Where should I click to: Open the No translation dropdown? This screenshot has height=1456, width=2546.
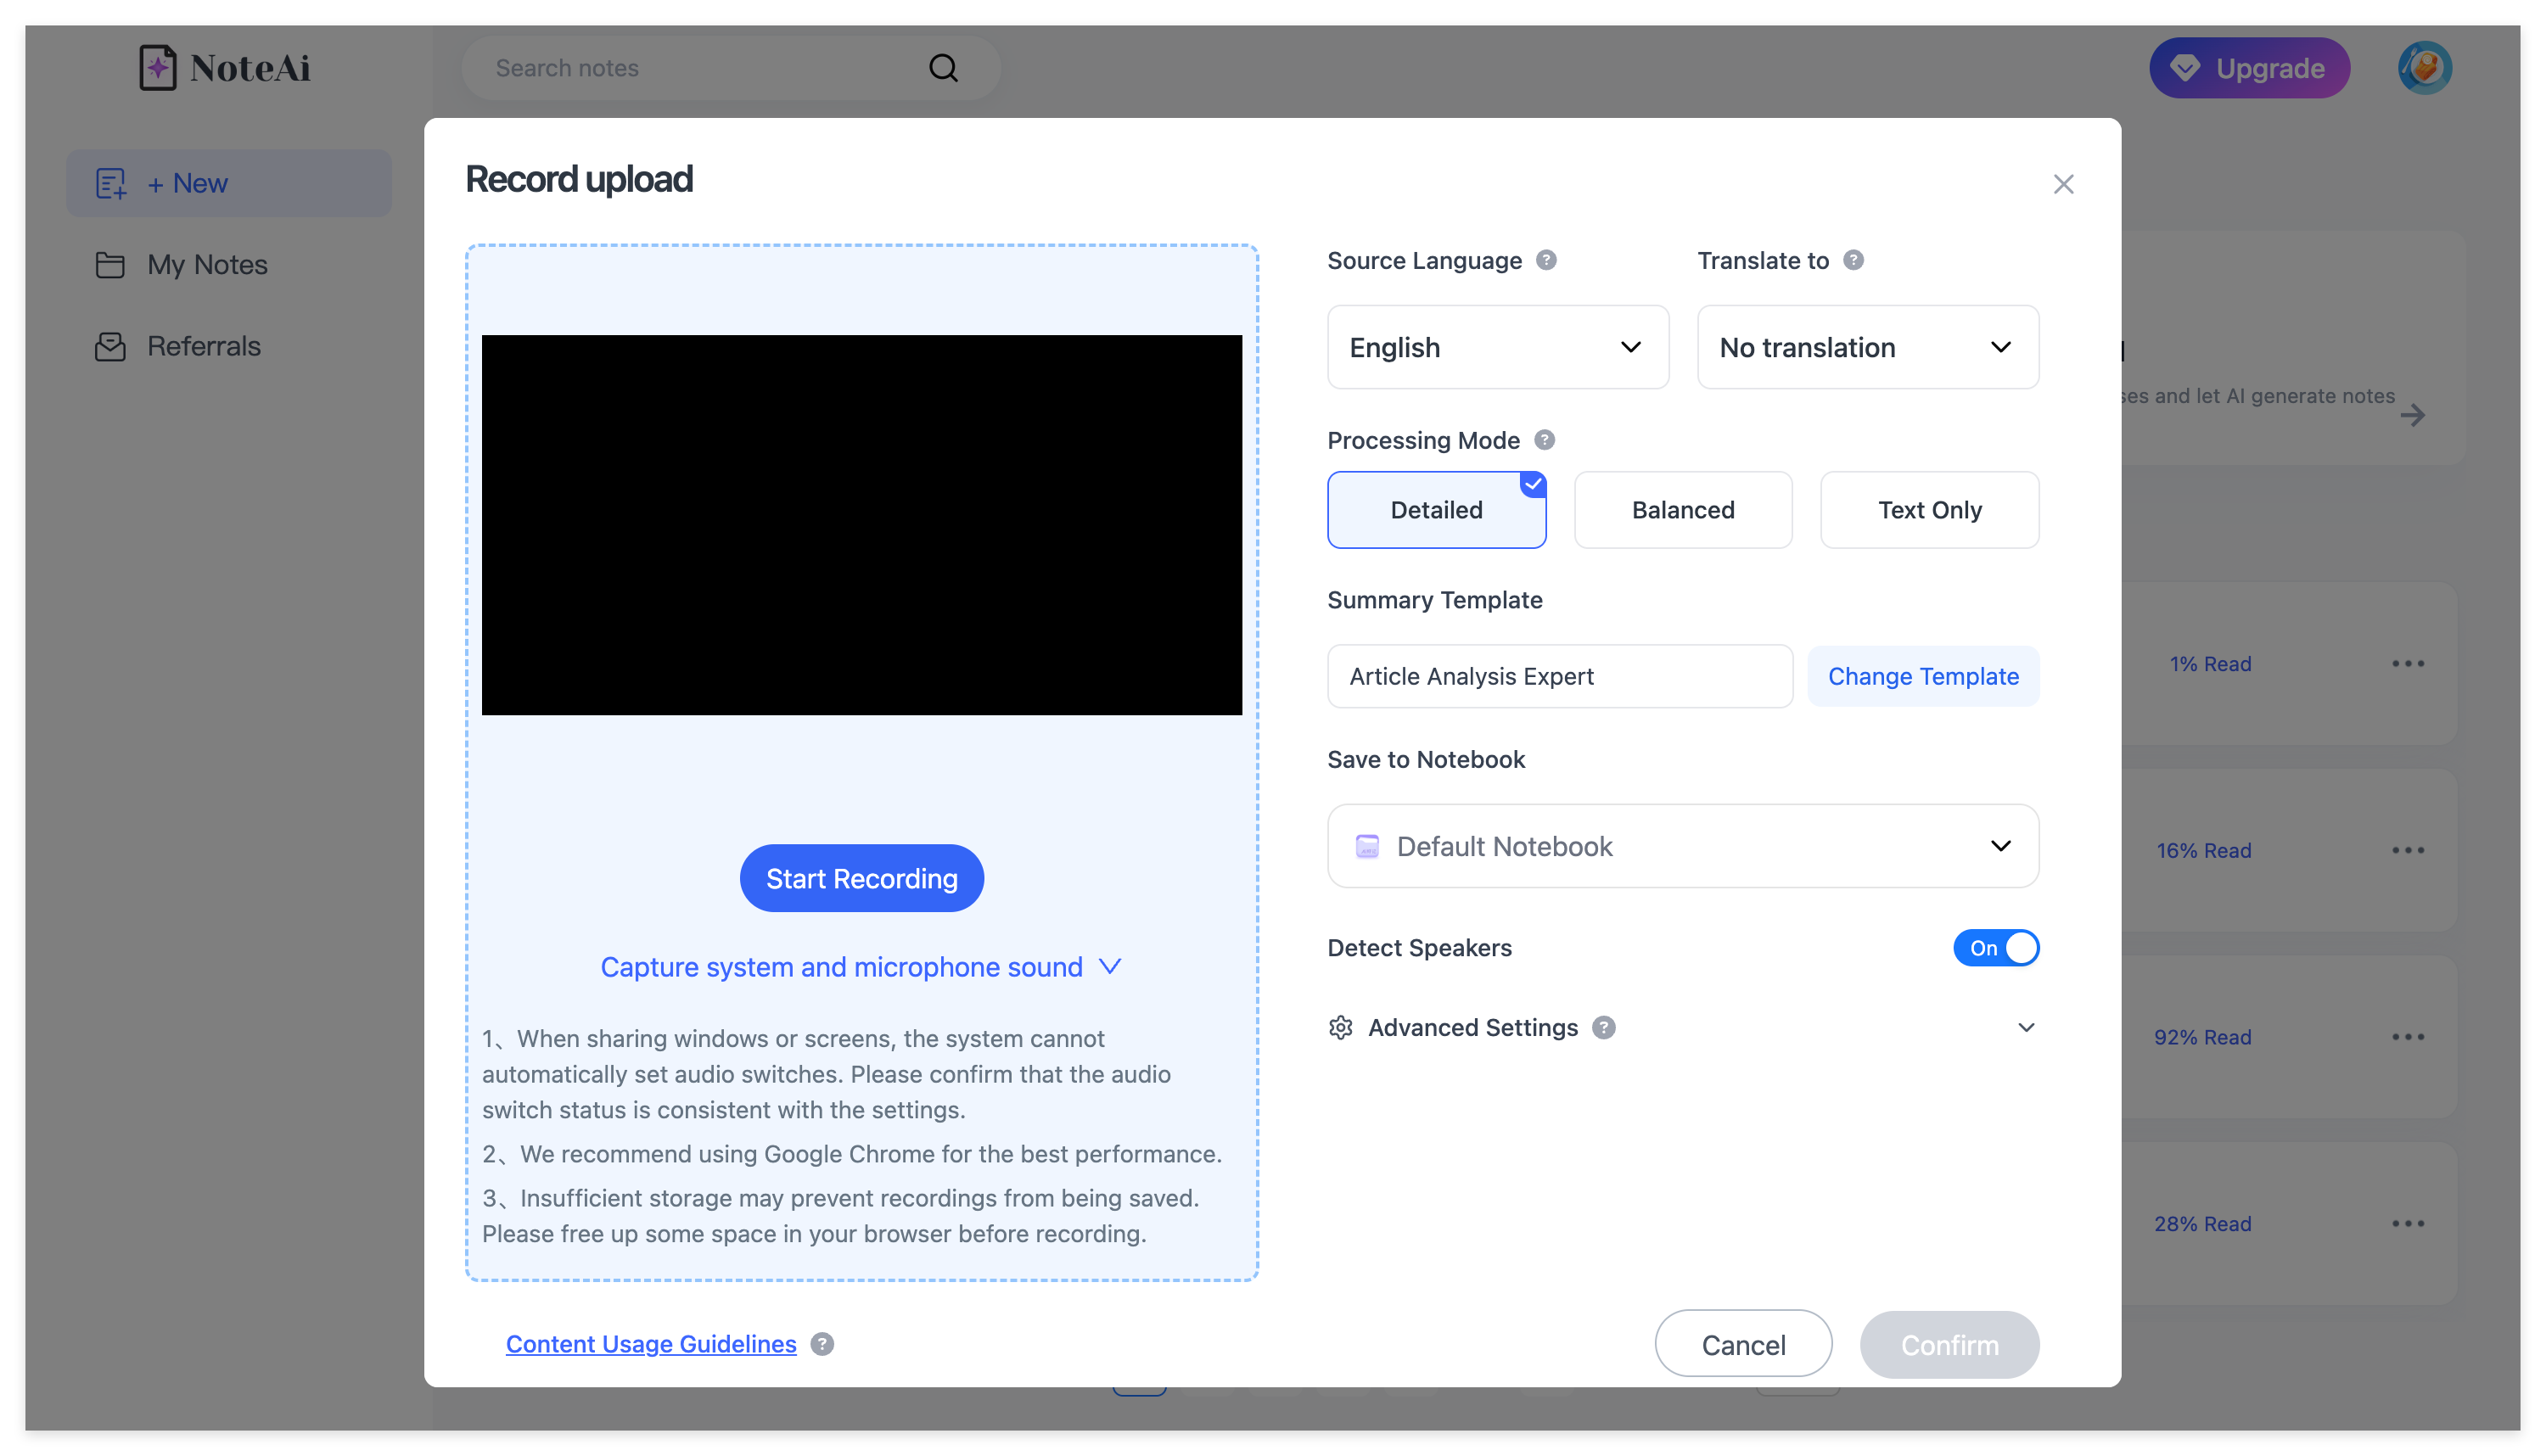[1867, 347]
